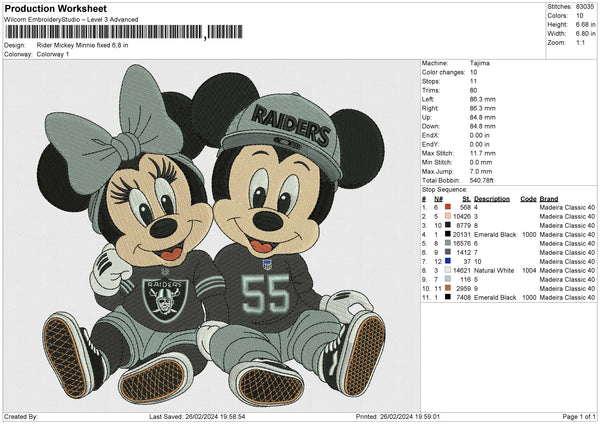Image resolution: width=600 pixels, height=424 pixels.
Task: Click the Max Stitch value '11.7 mm'
Action: pos(483,153)
